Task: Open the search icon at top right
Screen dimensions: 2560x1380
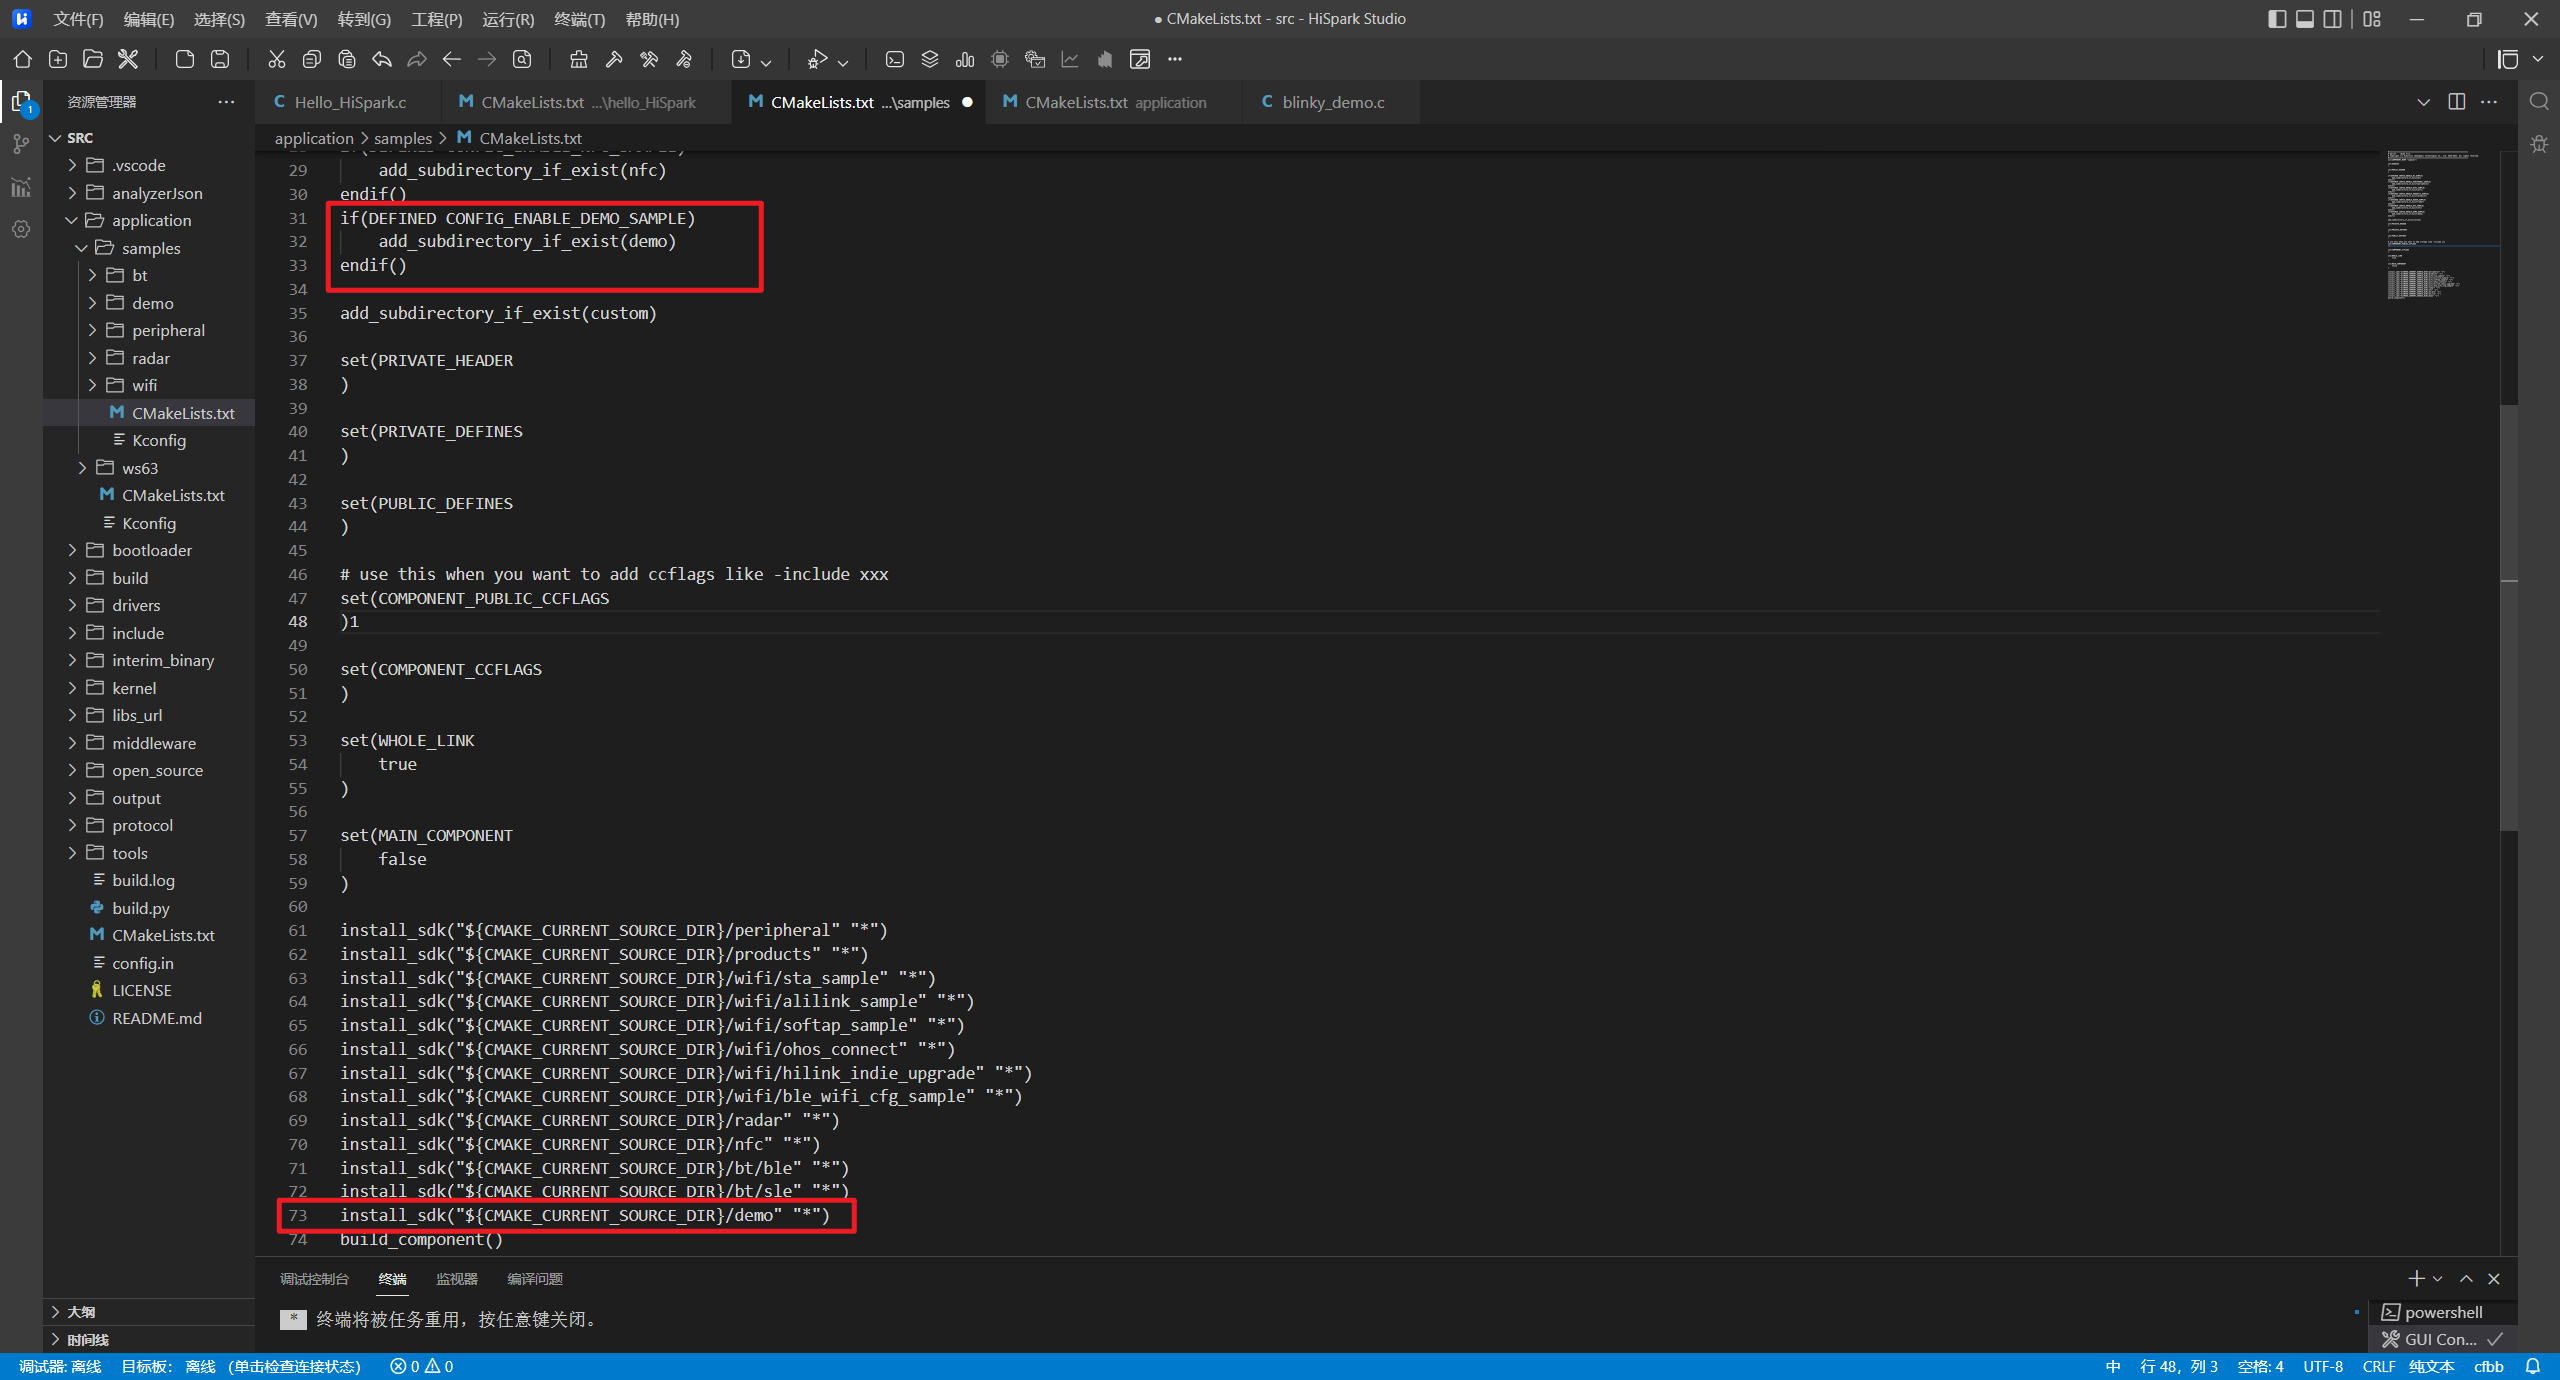Action: 2539,101
